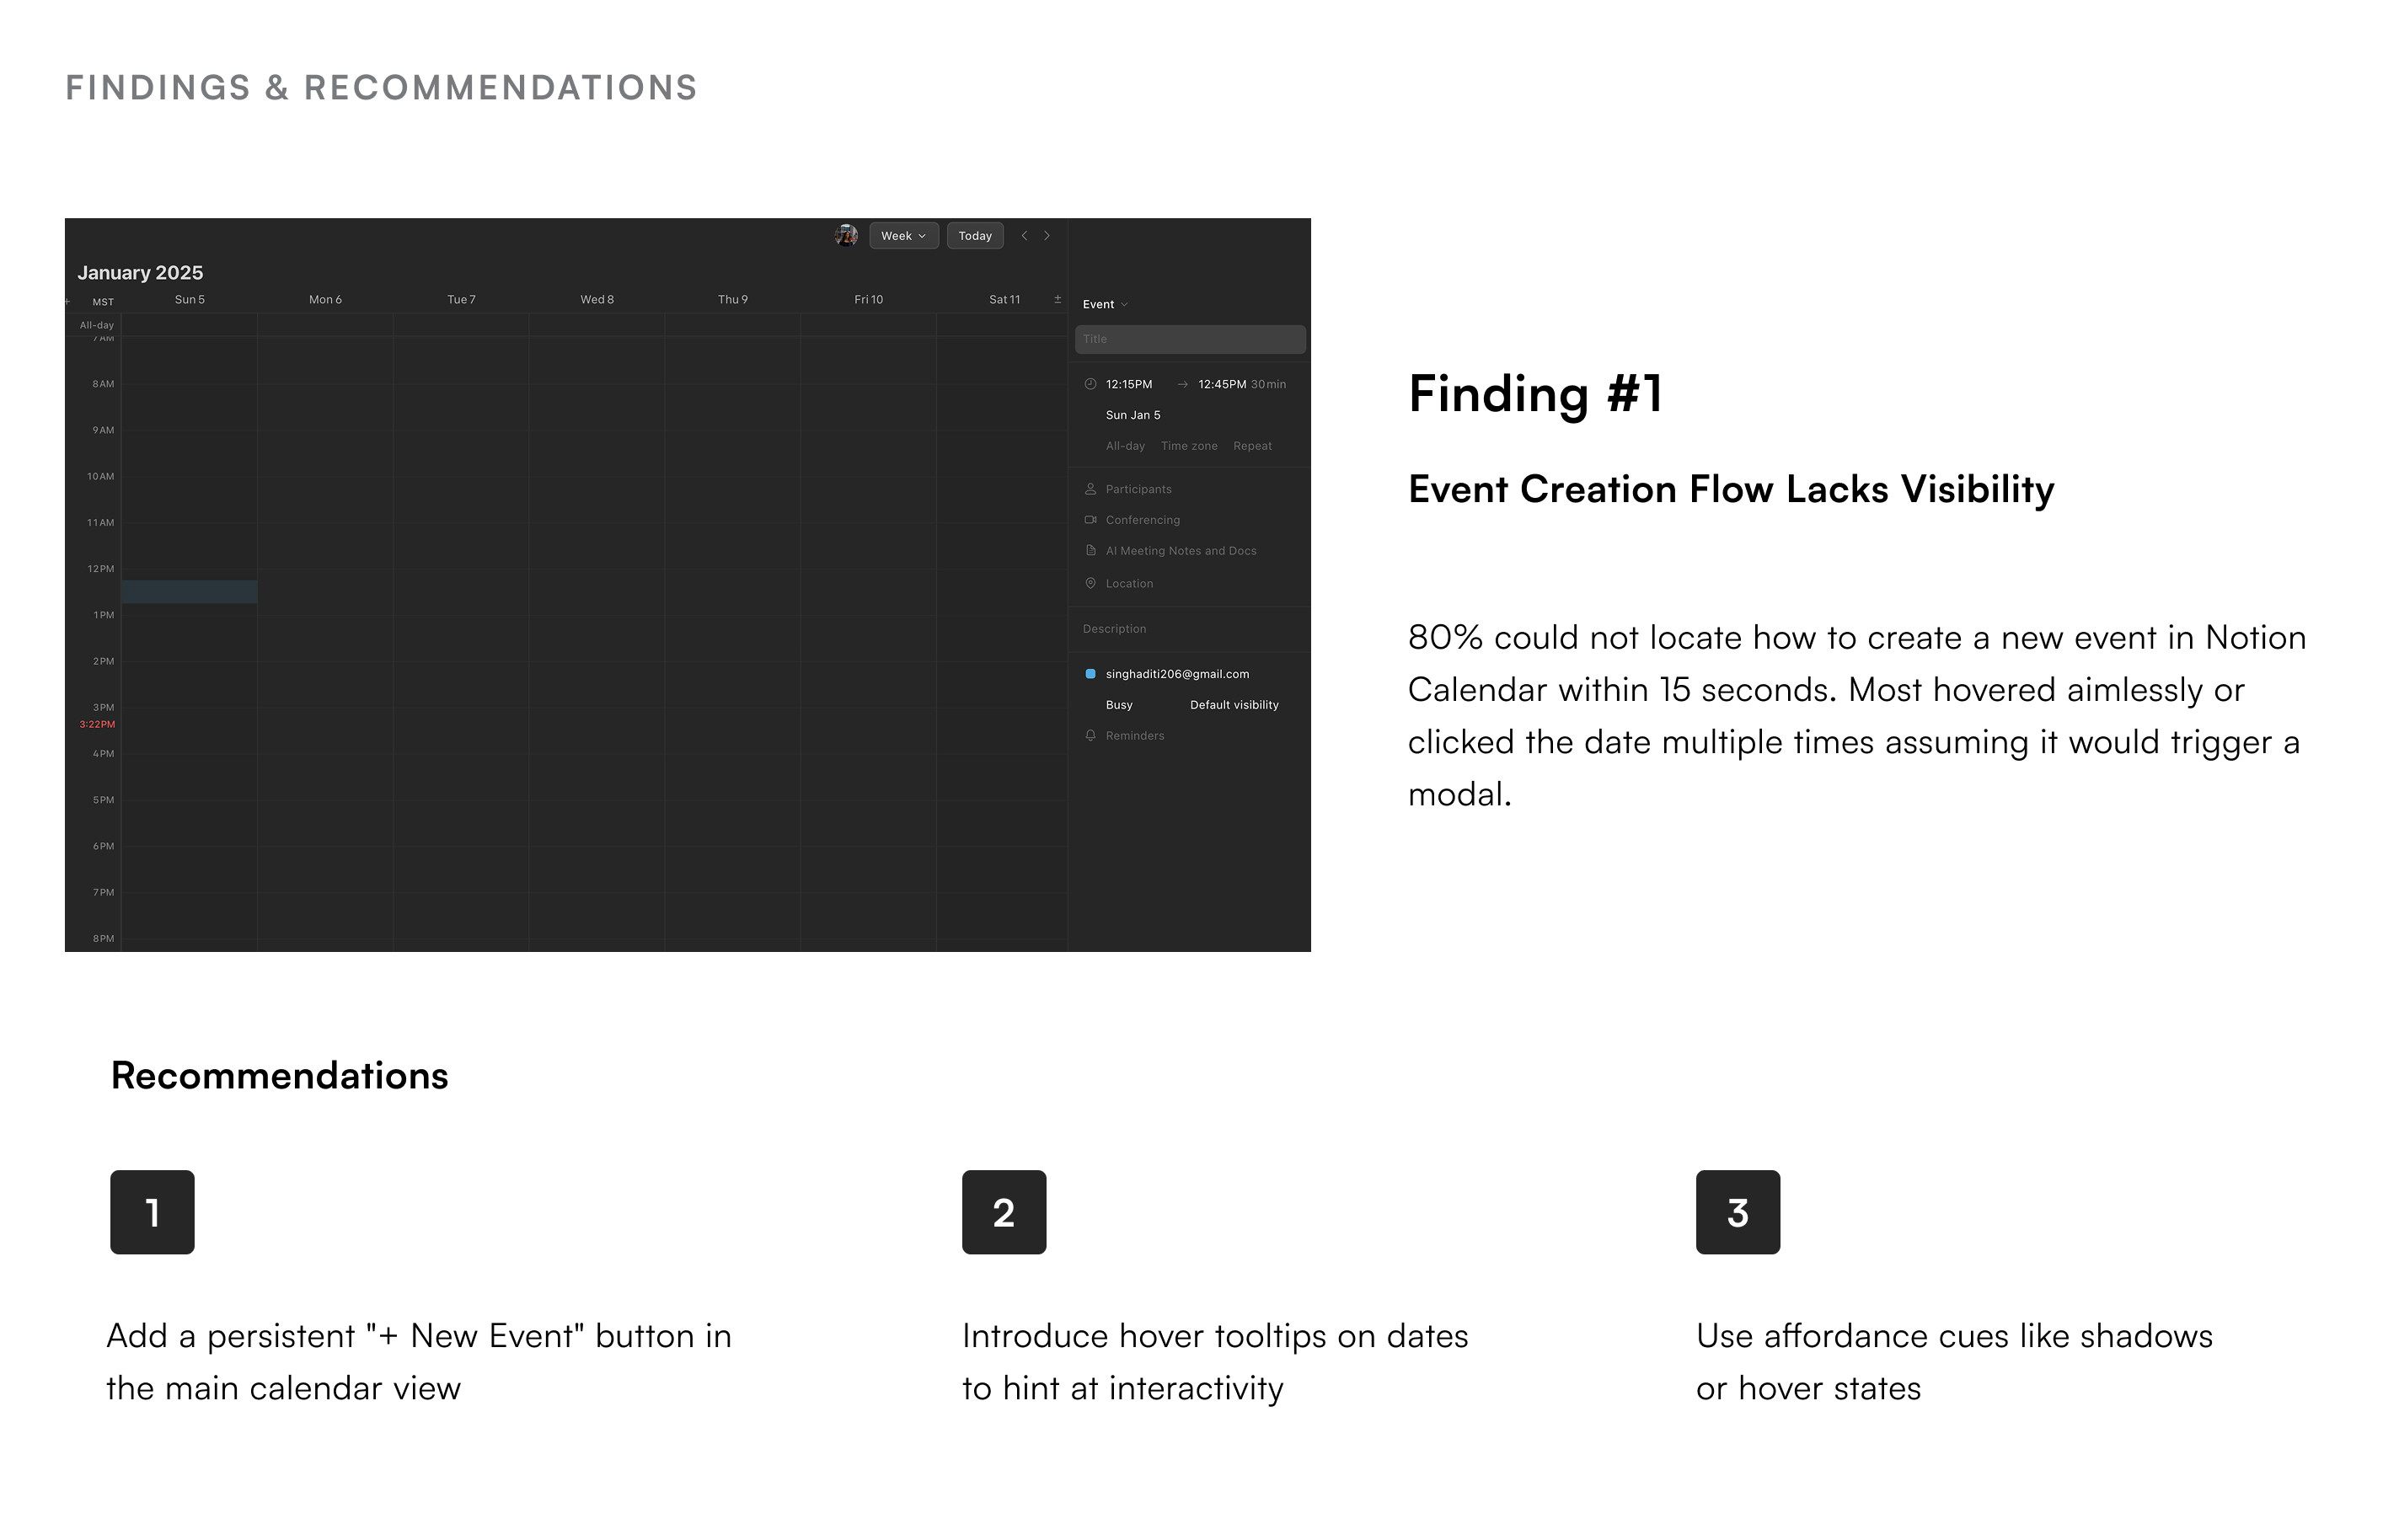Click the 12:15PM start time

tap(1129, 384)
